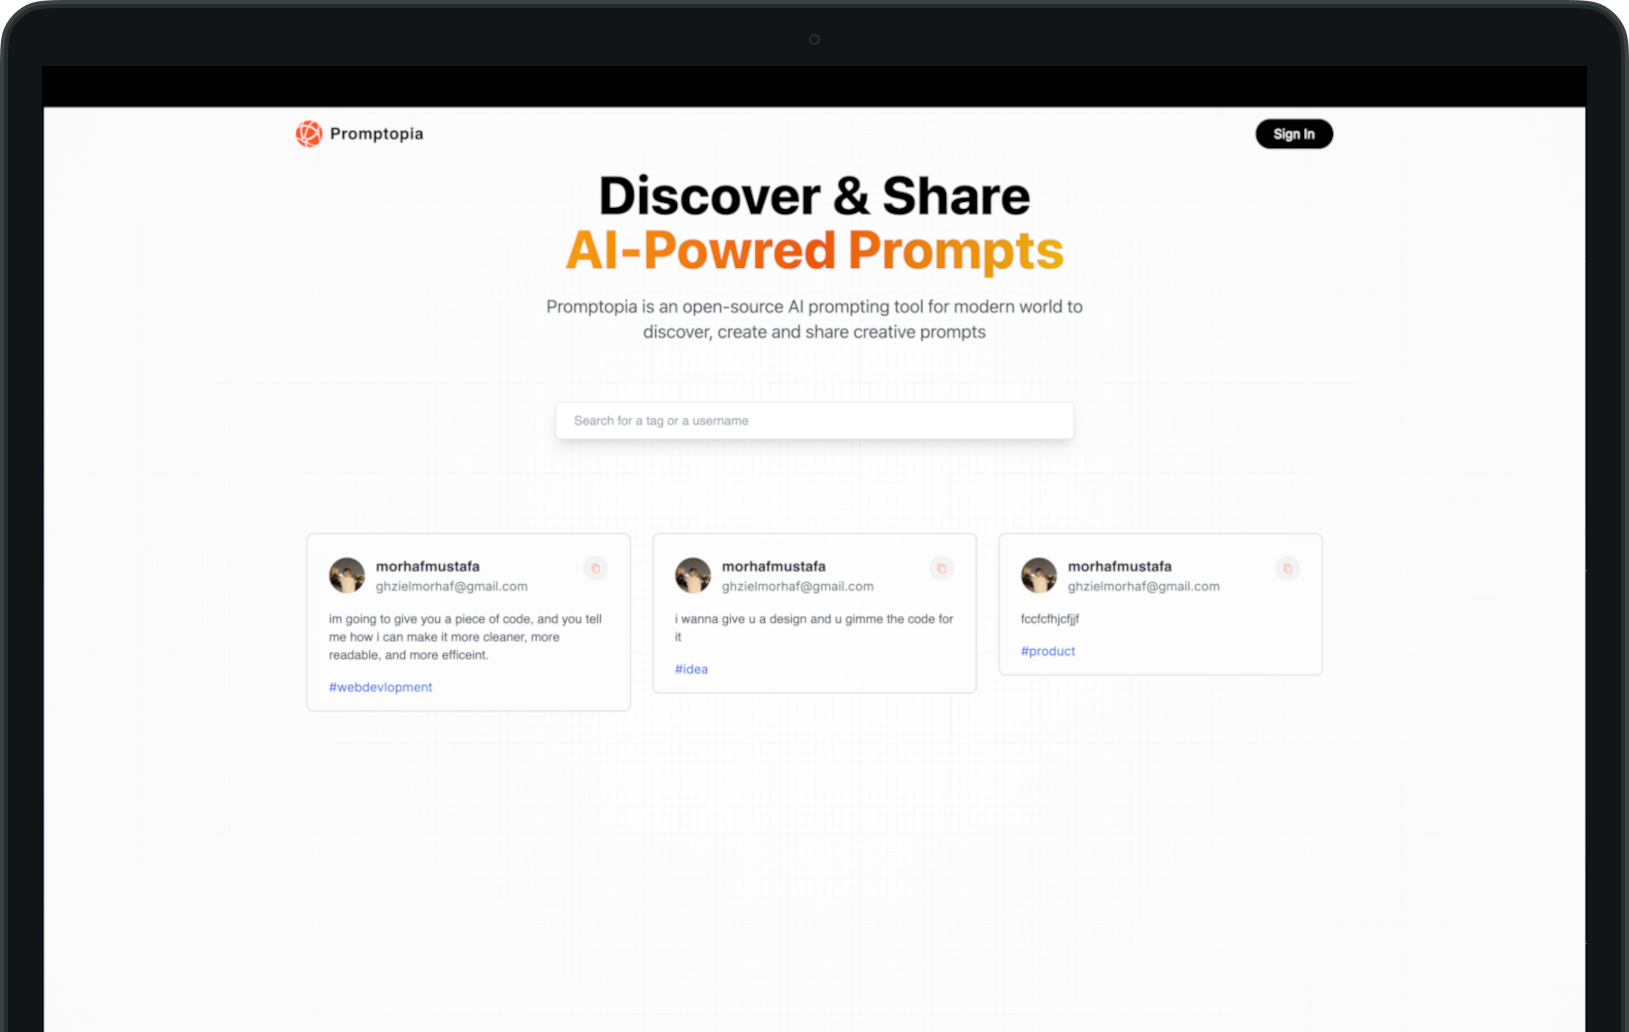Click the Promptopia brand name in the header
The width and height of the screenshot is (1629, 1032).
tap(376, 133)
